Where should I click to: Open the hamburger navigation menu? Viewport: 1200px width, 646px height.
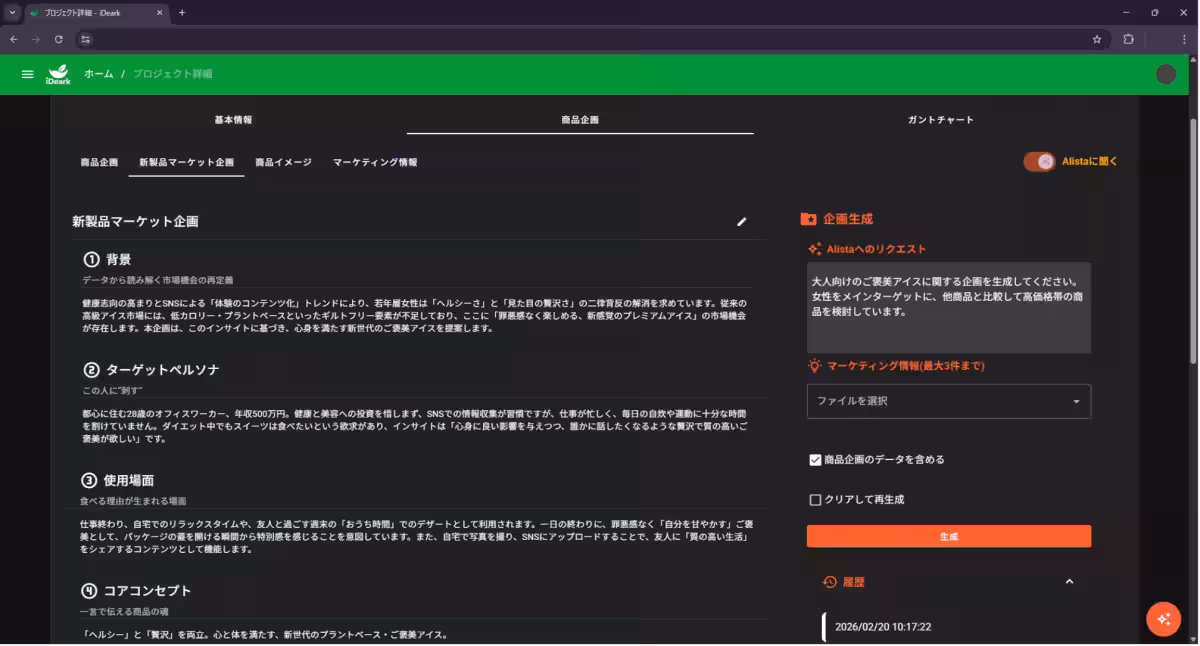[26, 73]
